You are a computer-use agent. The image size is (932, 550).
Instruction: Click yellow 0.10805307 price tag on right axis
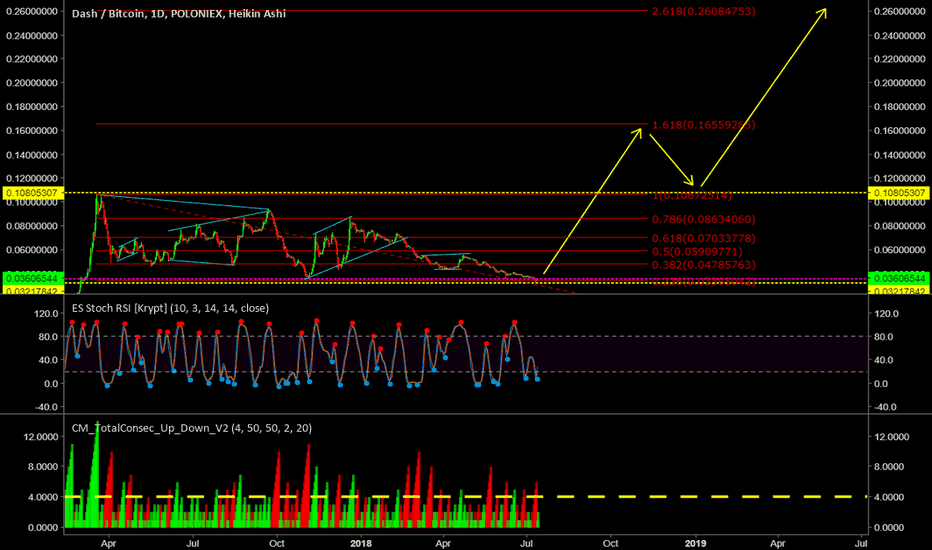899,193
